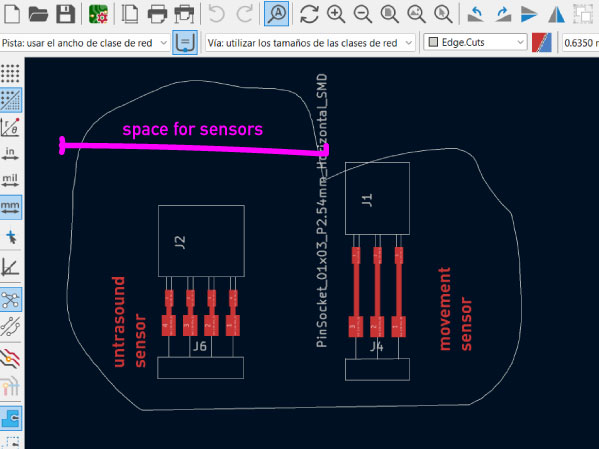Open board setup with gear icon
The height and width of the screenshot is (449, 599).
pos(98,13)
